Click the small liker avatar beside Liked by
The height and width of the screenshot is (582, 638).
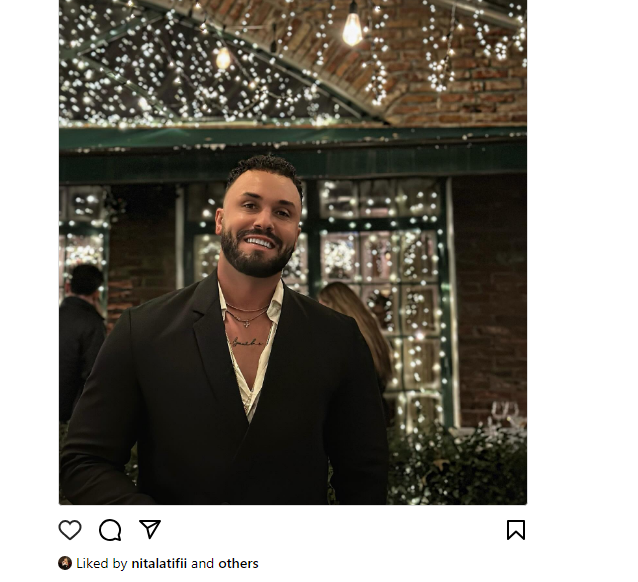(65, 563)
